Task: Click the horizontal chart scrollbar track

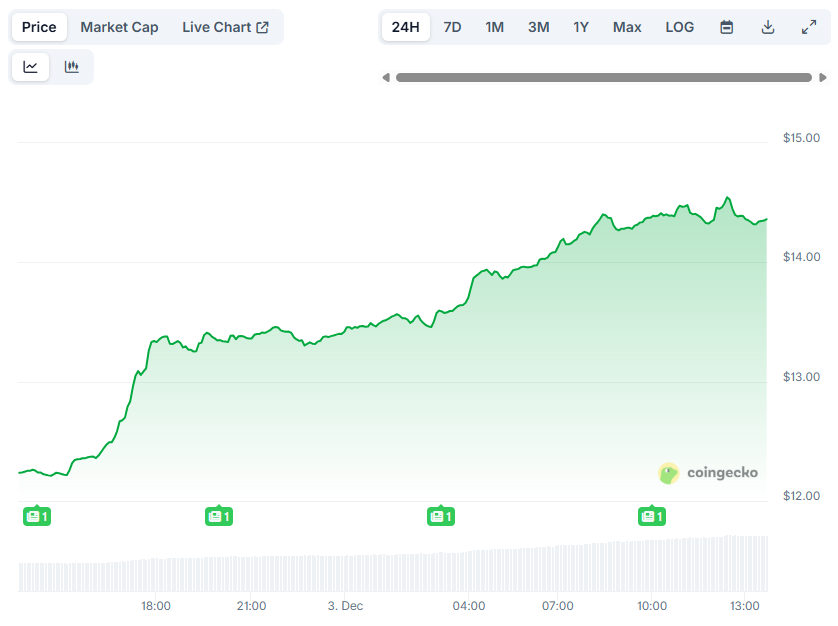Action: tap(606, 76)
